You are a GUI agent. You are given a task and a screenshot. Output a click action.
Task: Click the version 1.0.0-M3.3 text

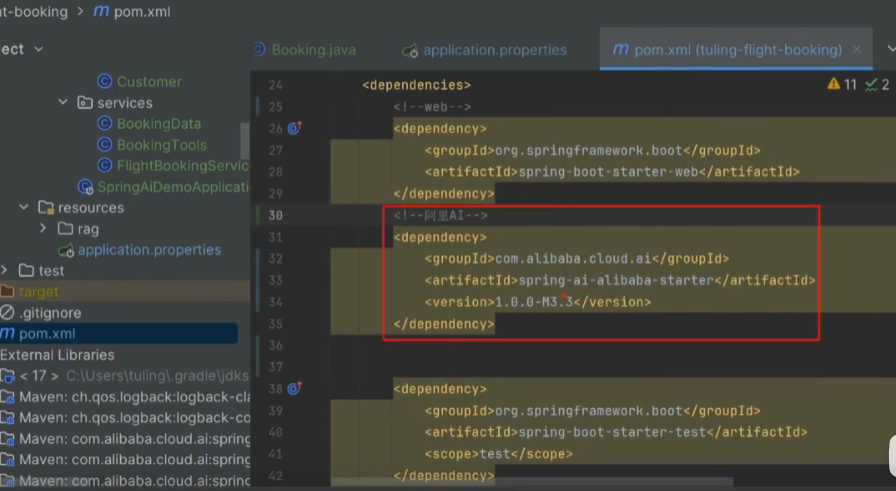coord(534,302)
